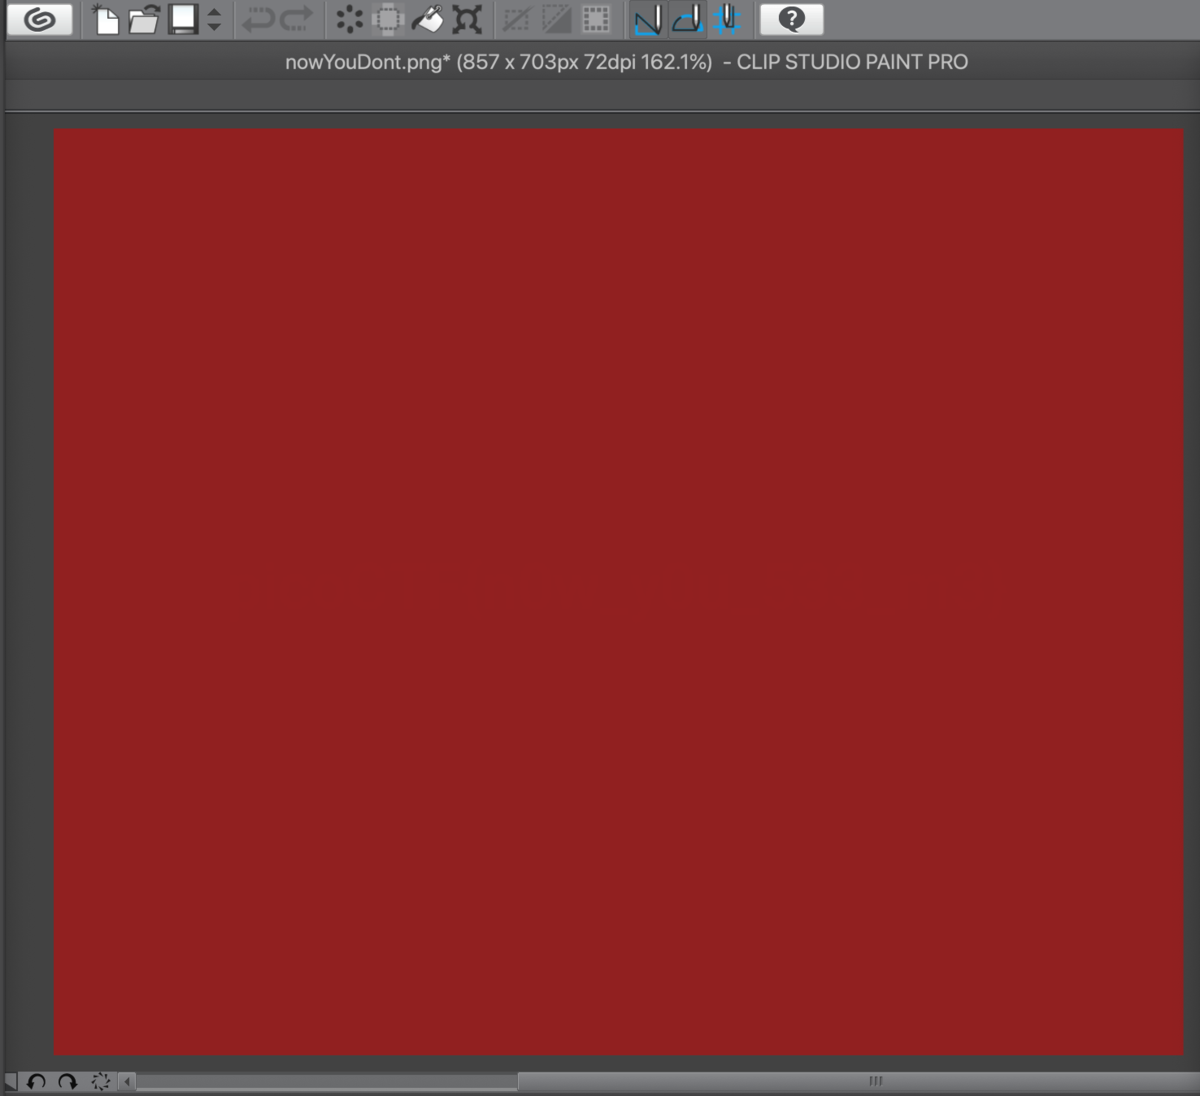The width and height of the screenshot is (1200, 1096).
Task: Click the left arrow of the horizontal scrollbar
Action: (x=124, y=1081)
